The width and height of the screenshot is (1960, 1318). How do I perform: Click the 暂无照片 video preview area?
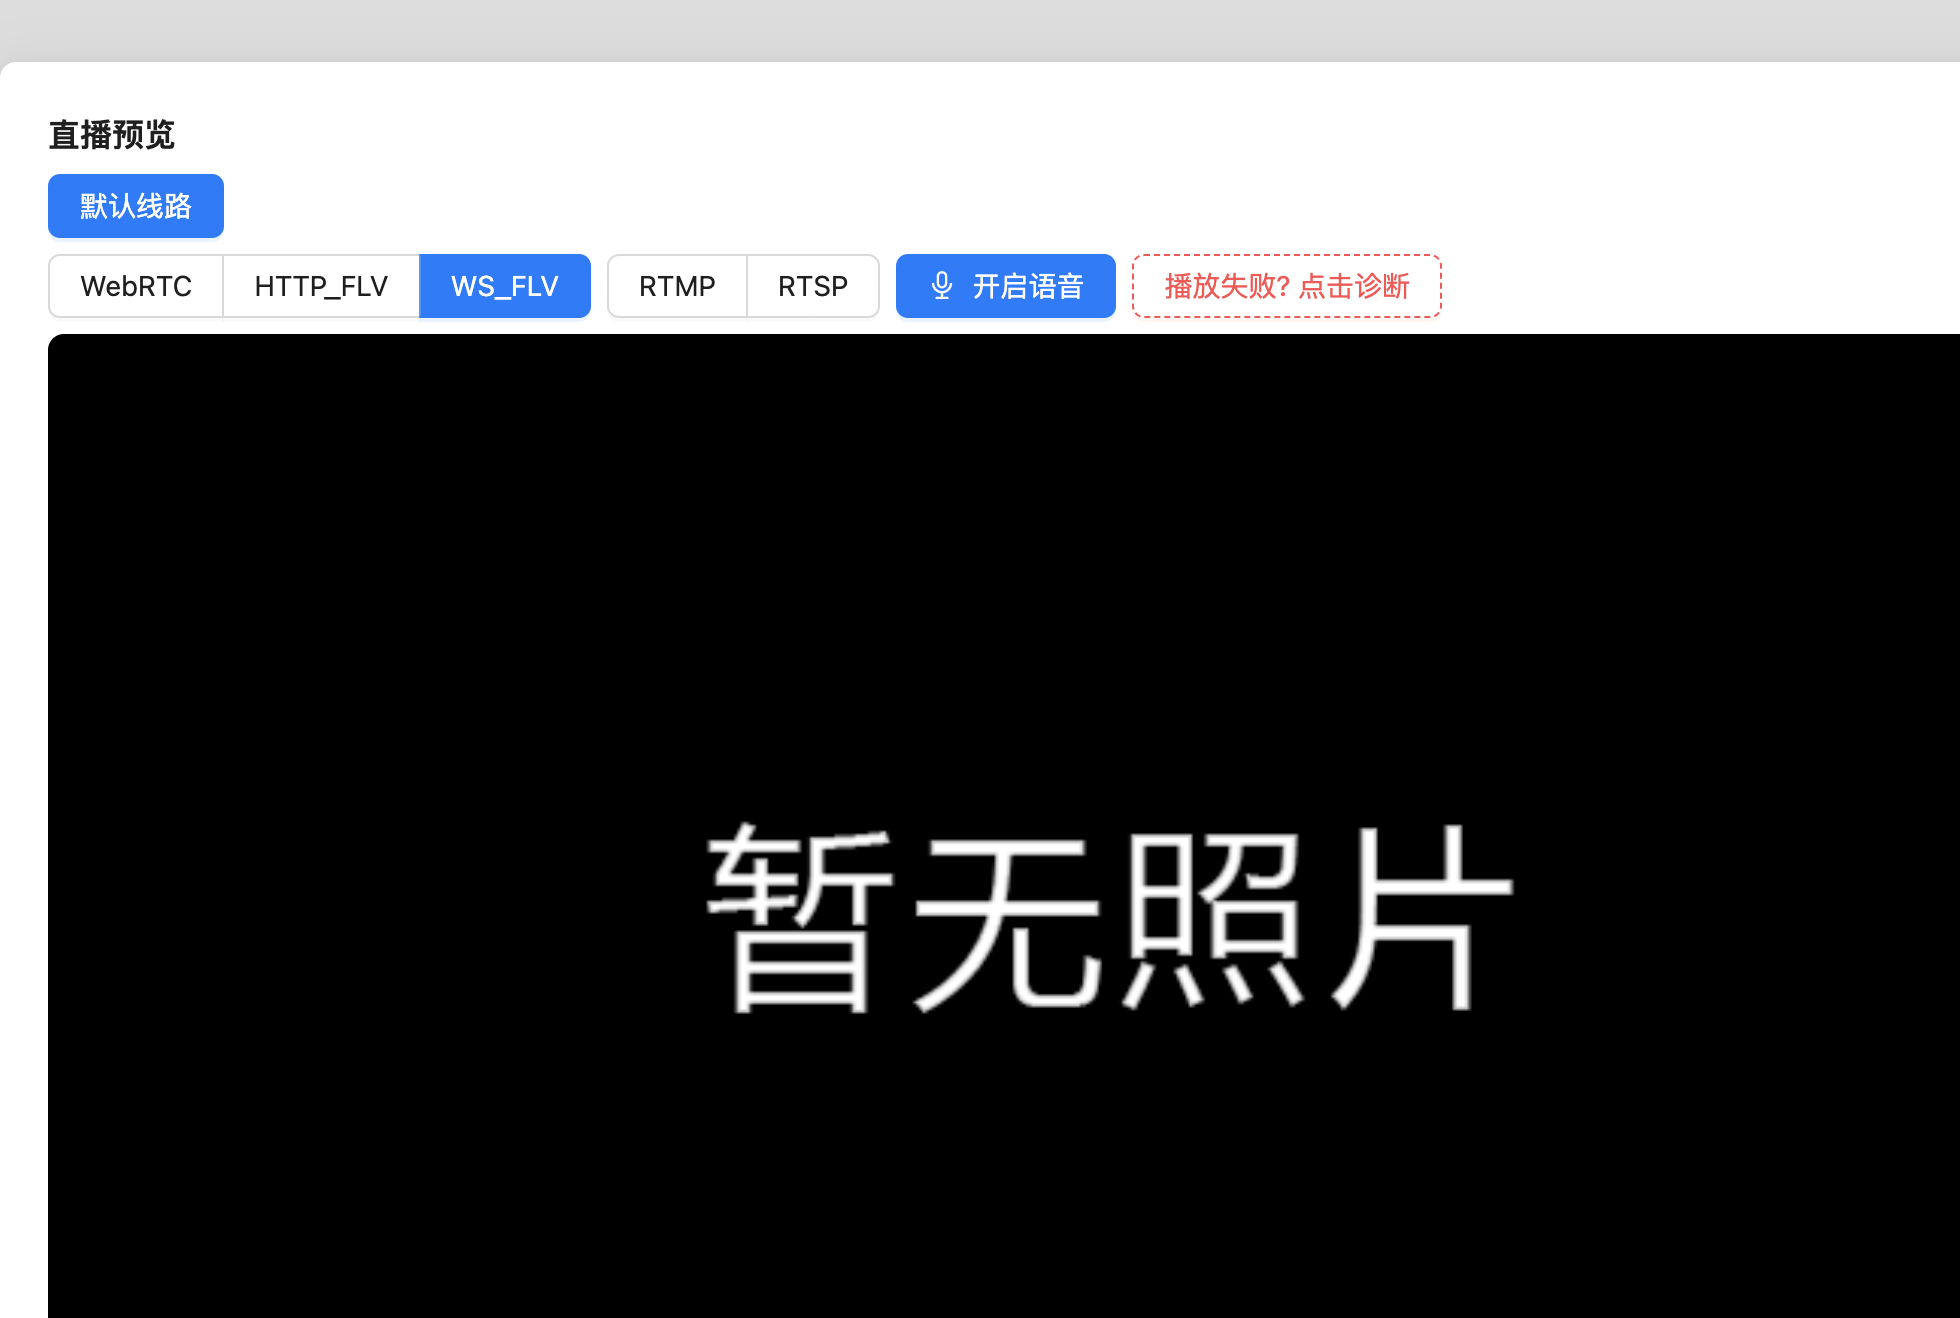[1004, 826]
